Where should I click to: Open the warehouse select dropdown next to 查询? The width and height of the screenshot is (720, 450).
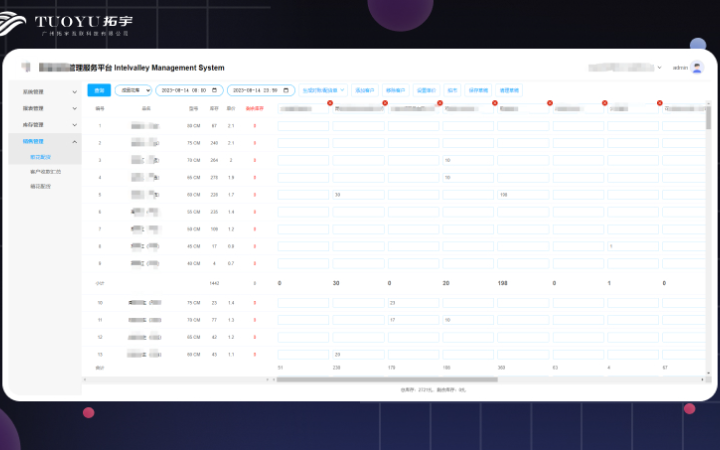(133, 90)
